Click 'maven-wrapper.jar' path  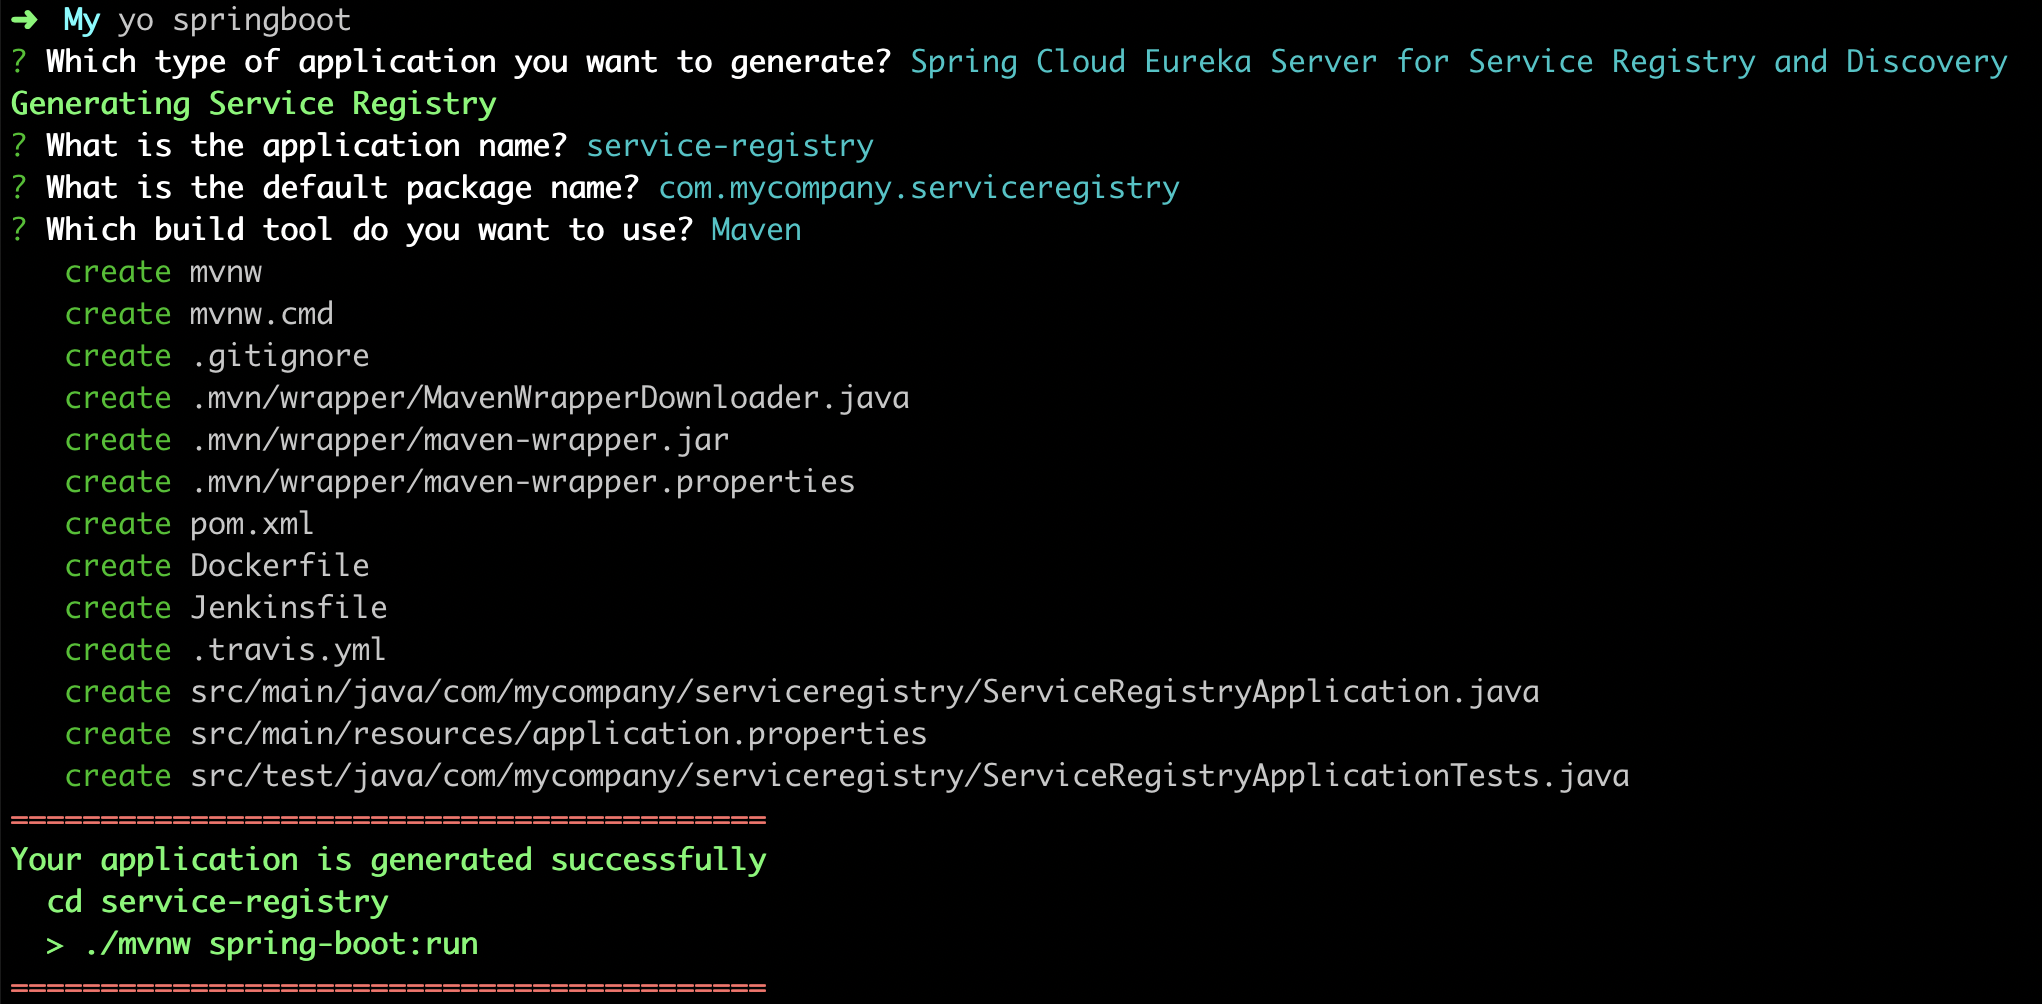(x=461, y=439)
